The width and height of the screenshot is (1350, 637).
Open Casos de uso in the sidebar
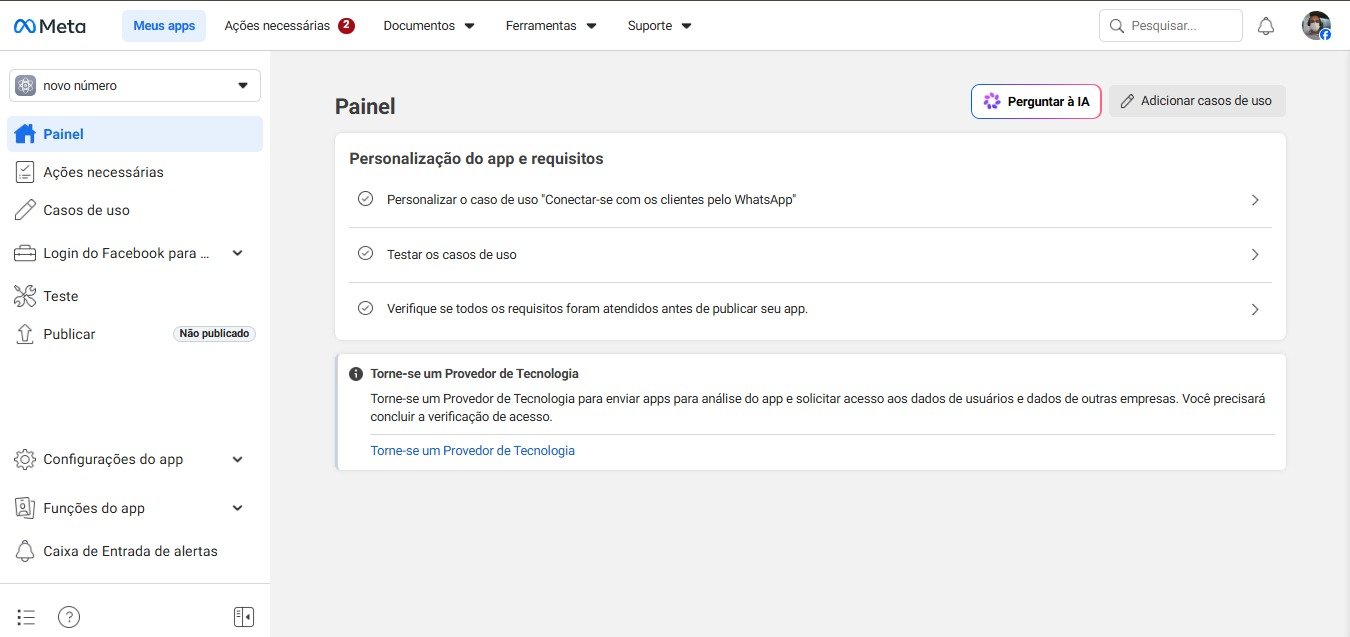(x=135, y=210)
